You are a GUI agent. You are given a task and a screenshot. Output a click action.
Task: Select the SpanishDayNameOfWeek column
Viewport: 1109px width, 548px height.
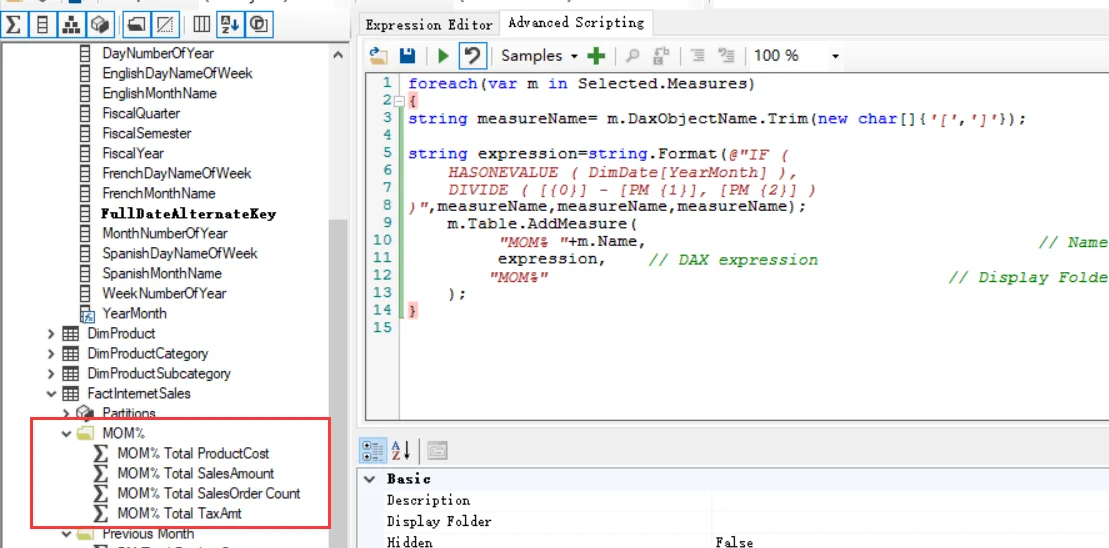180,253
